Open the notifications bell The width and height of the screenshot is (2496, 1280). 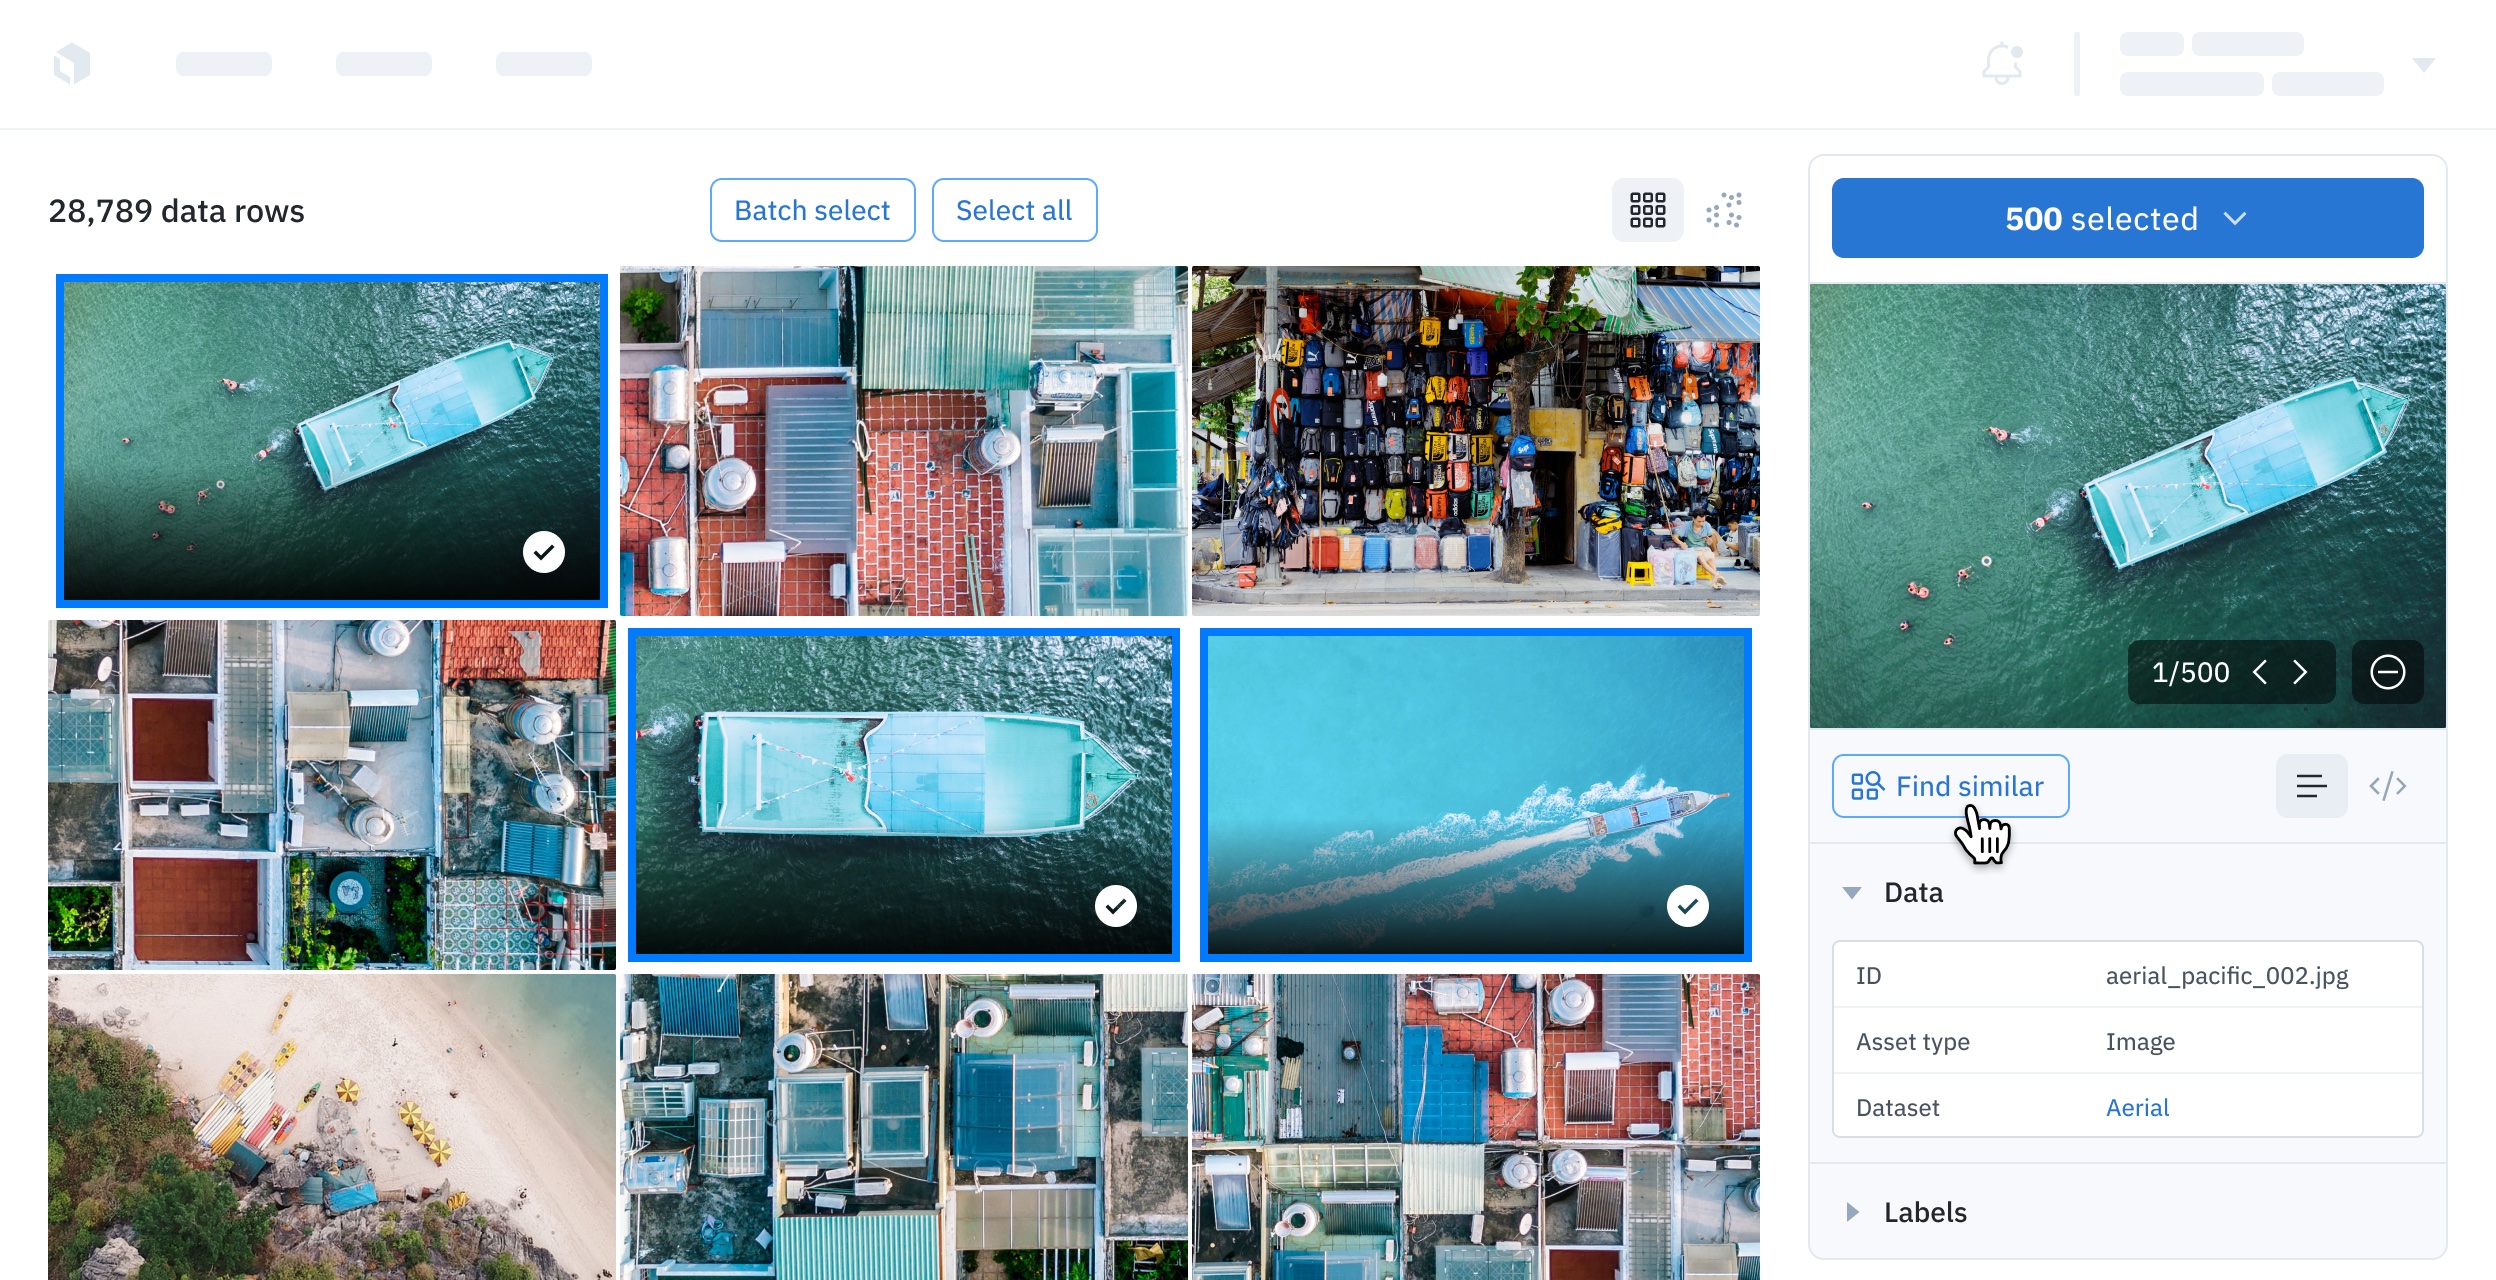[2002, 64]
